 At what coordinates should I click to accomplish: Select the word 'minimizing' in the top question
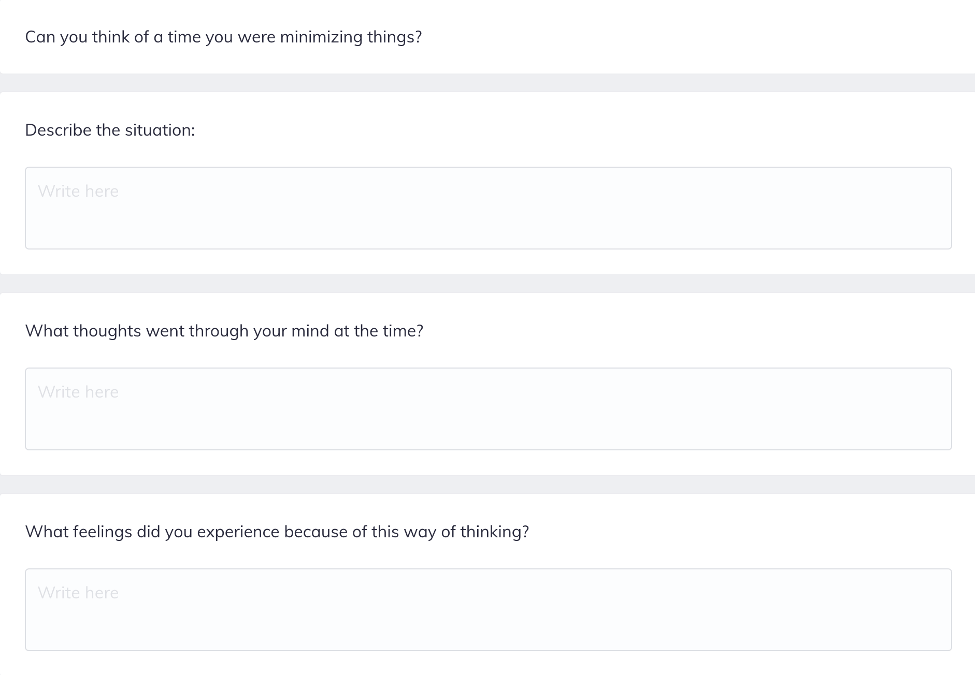click(x=323, y=38)
